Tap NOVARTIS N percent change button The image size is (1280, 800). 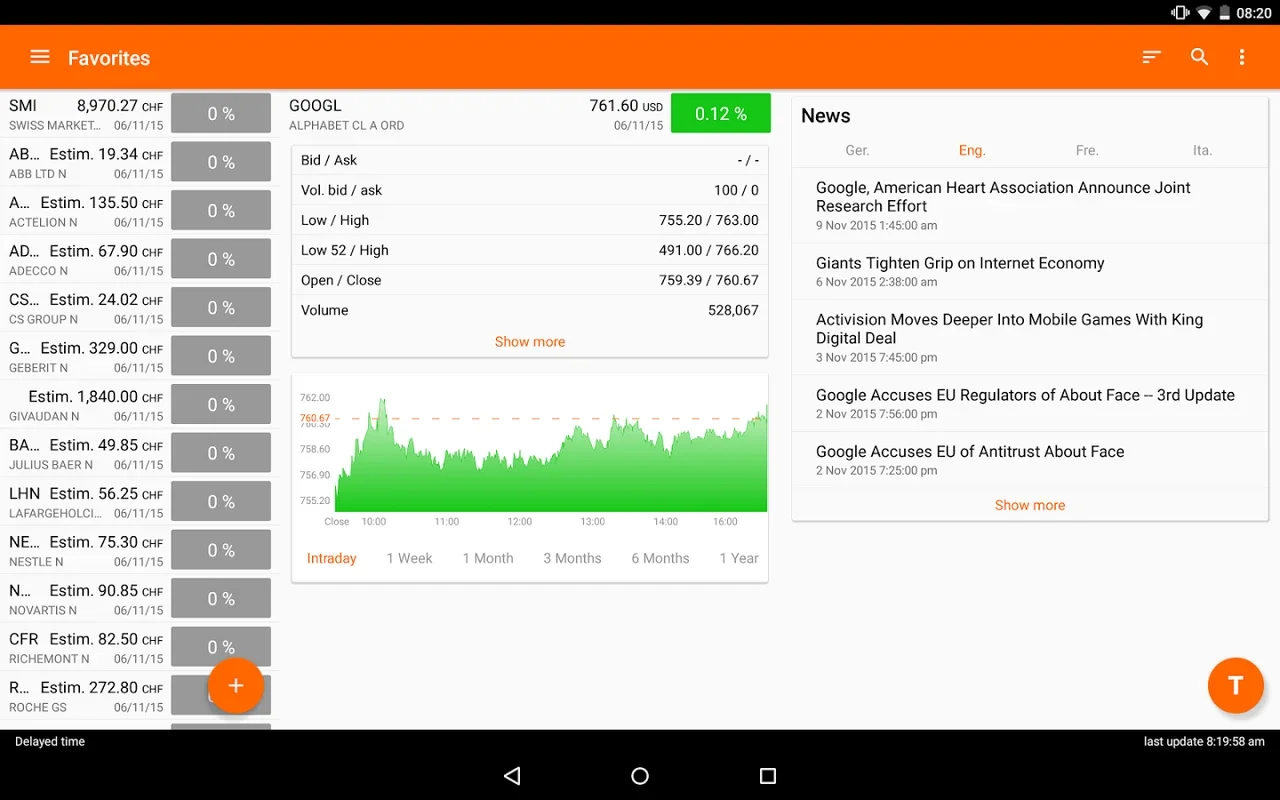(221, 598)
